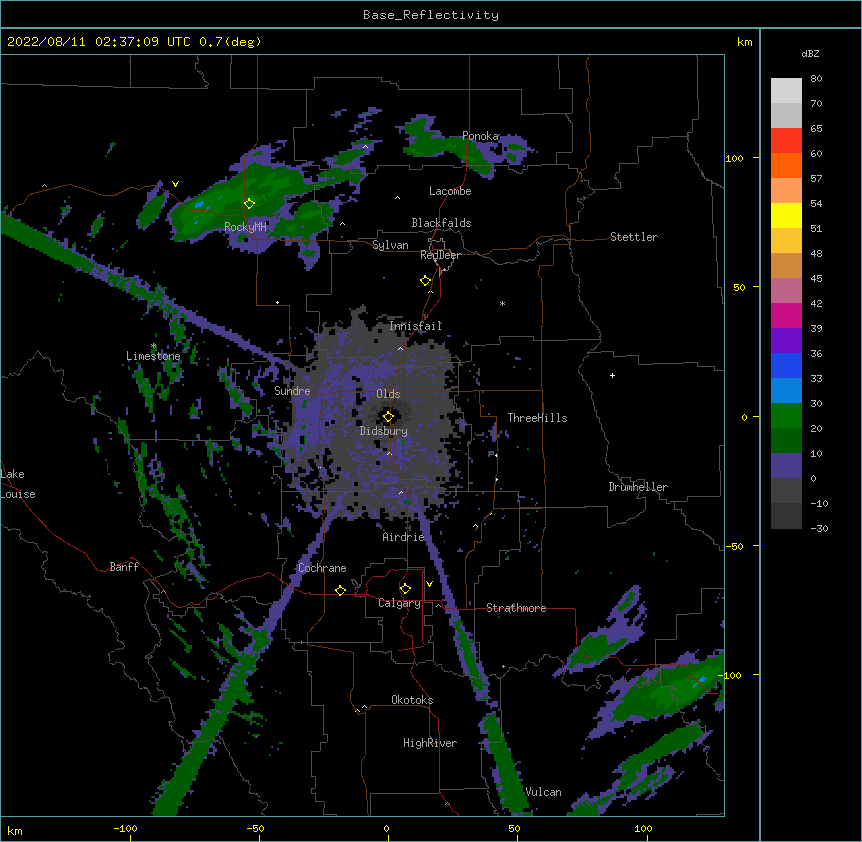Click the Calgary city label
Screen dimensions: 862x842
399,603
